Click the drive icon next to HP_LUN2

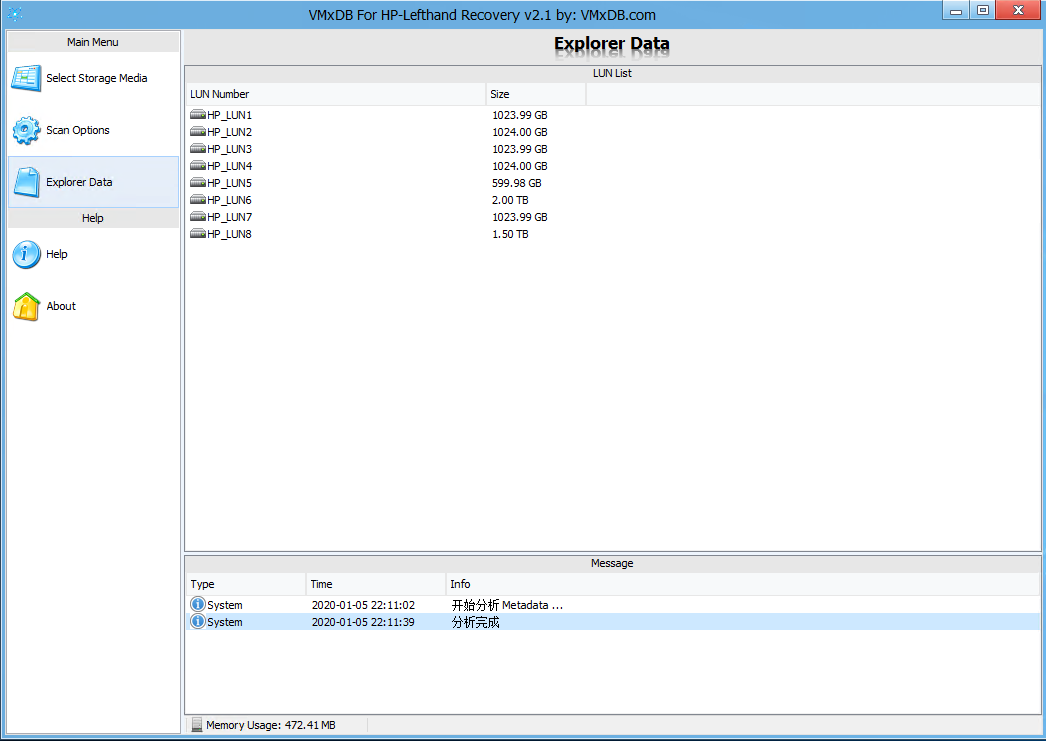coord(197,132)
